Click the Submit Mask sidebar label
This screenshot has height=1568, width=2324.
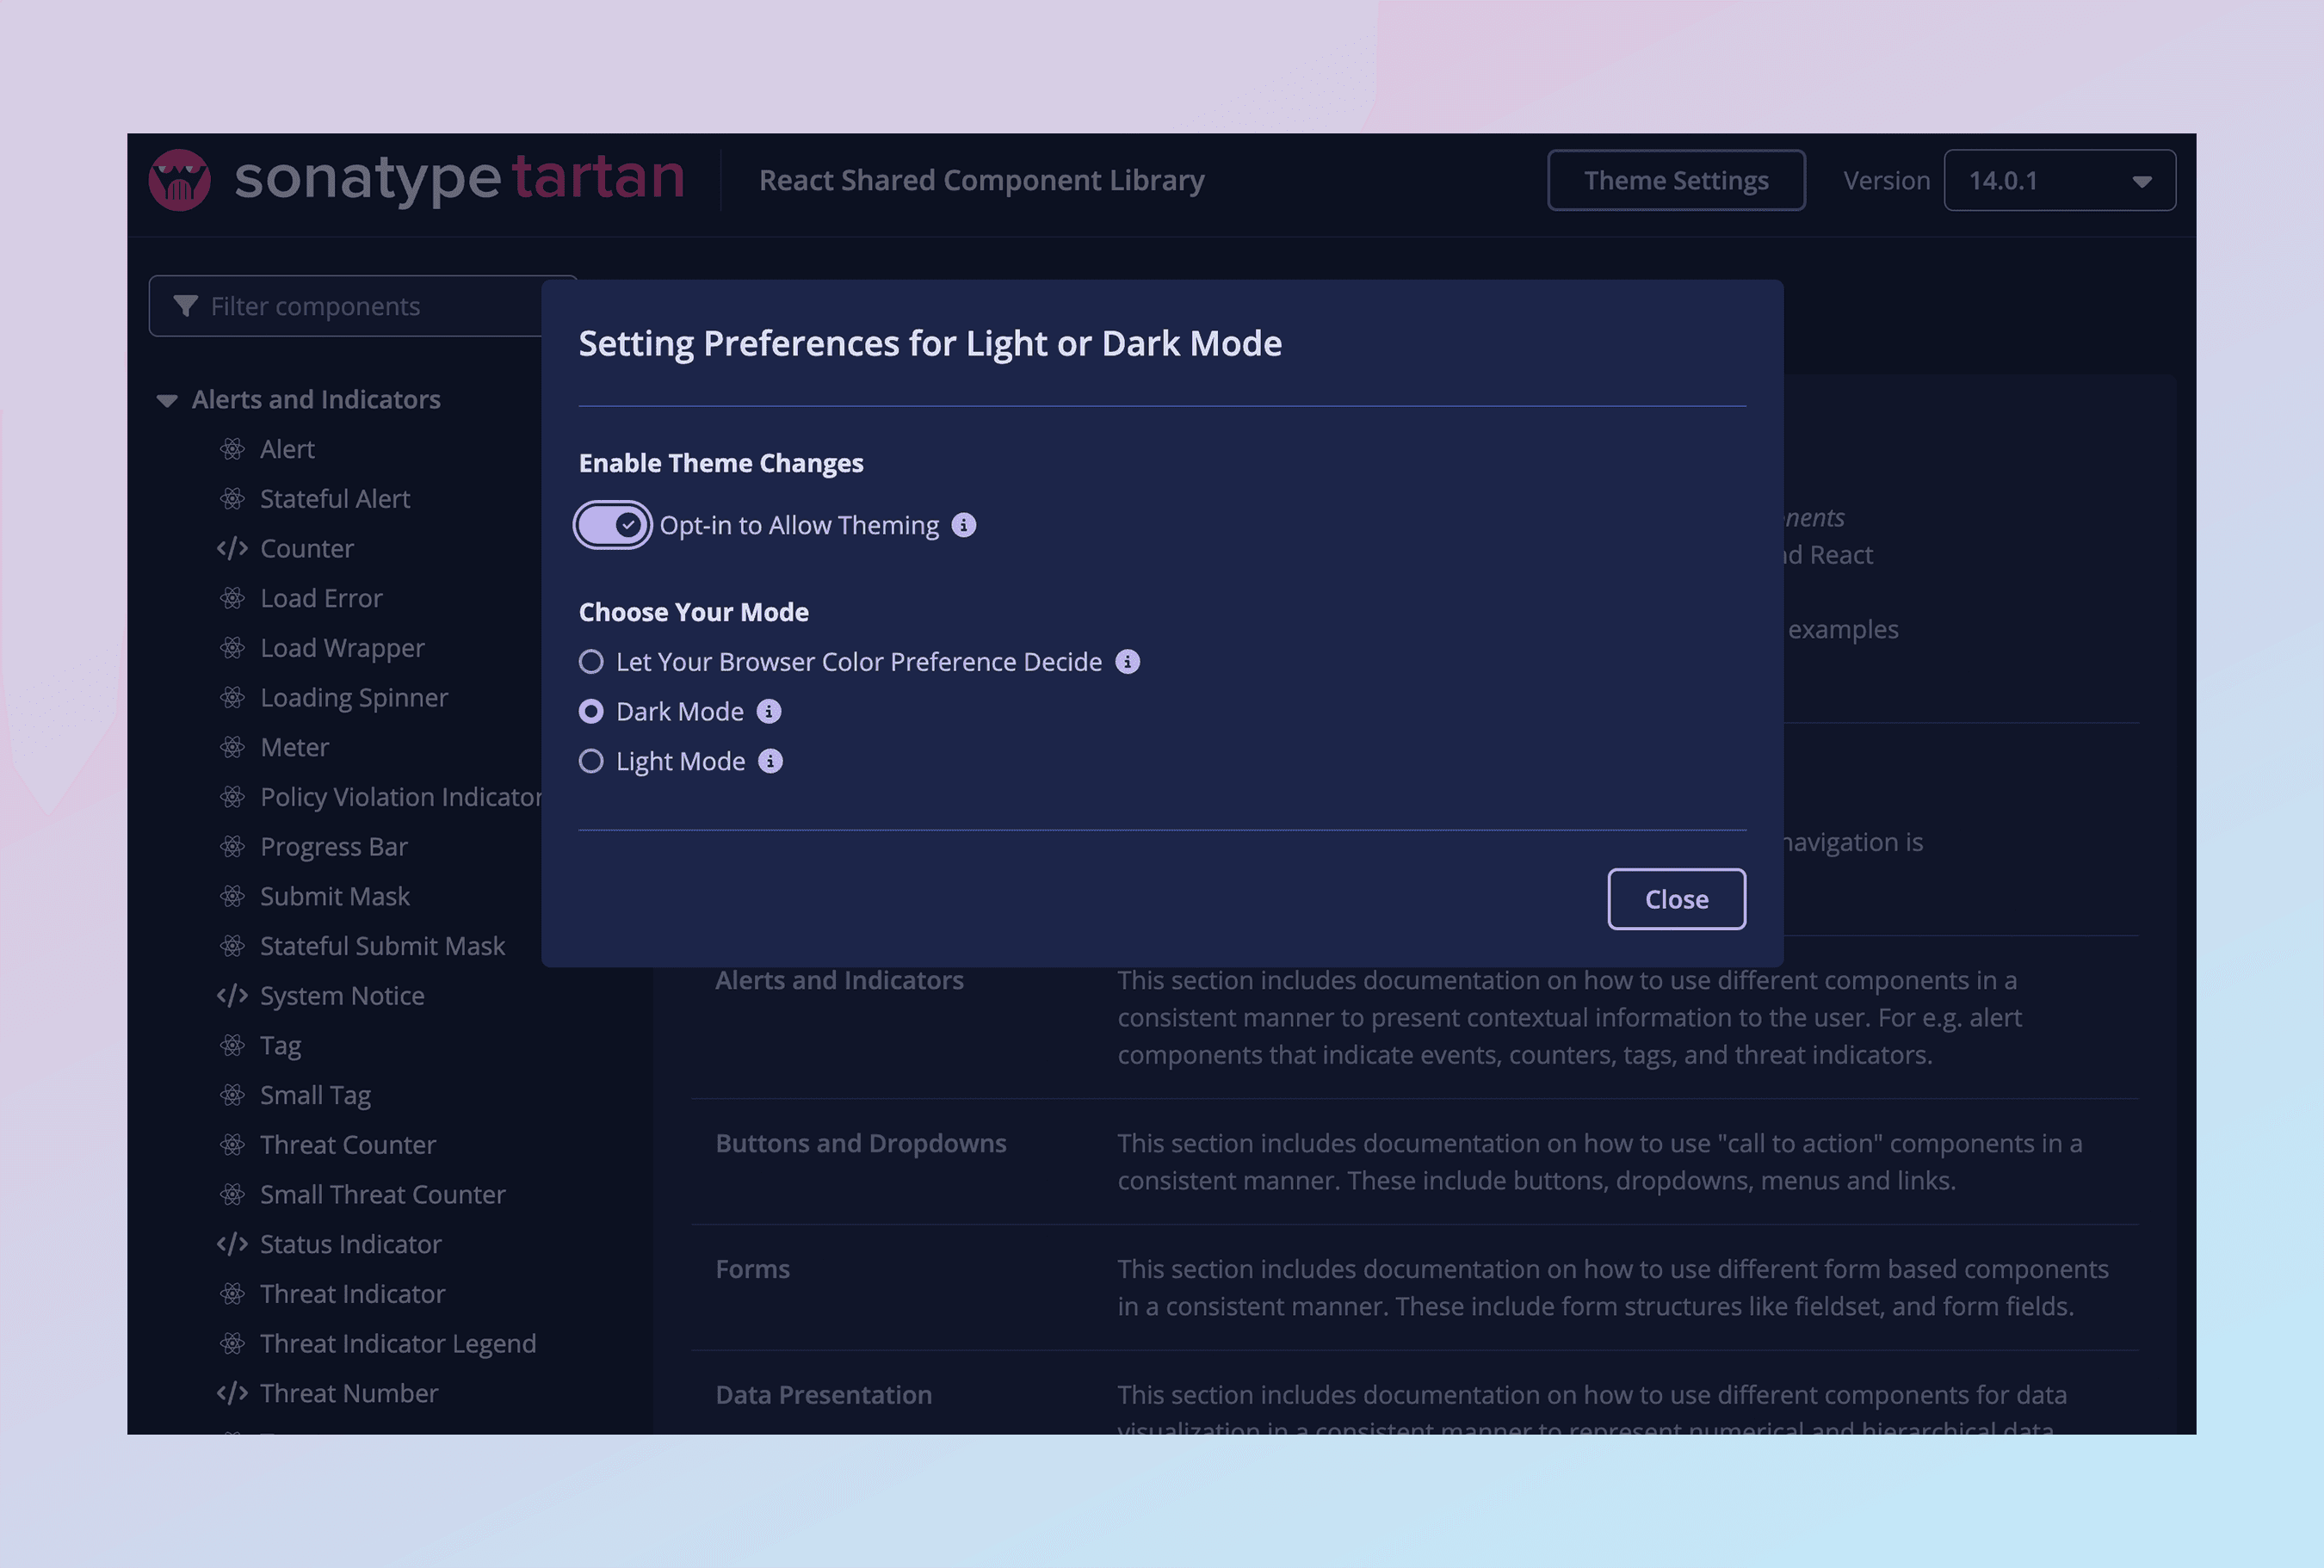tap(335, 896)
